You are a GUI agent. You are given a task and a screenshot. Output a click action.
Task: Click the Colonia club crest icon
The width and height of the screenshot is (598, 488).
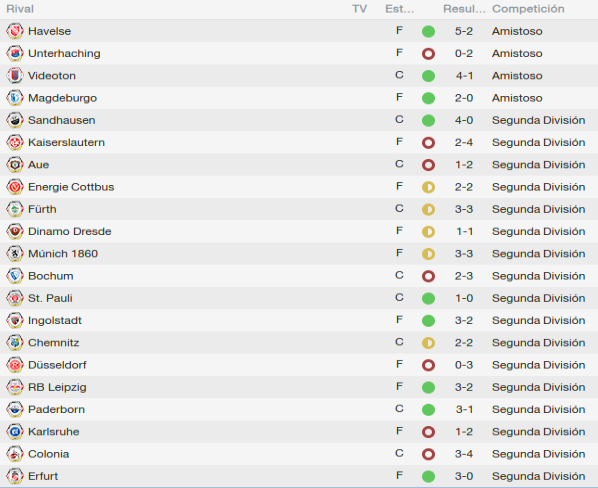click(x=15, y=454)
